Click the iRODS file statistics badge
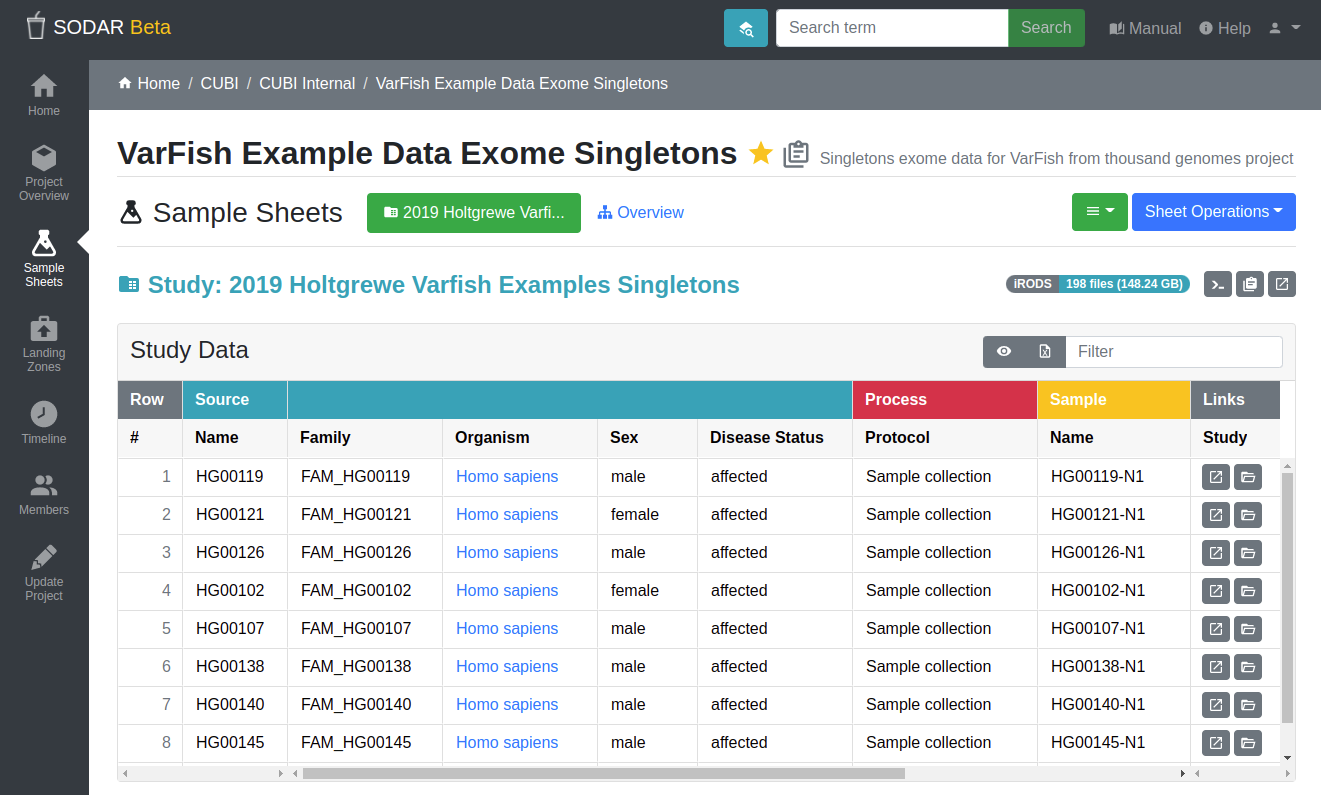Image resolution: width=1321 pixels, height=795 pixels. tap(1098, 284)
